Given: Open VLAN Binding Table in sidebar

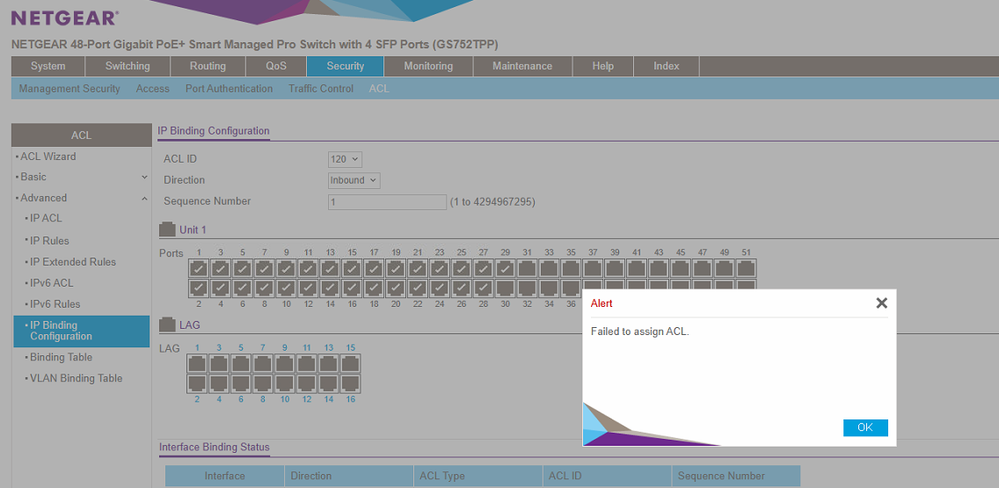Looking at the screenshot, I should [x=76, y=378].
